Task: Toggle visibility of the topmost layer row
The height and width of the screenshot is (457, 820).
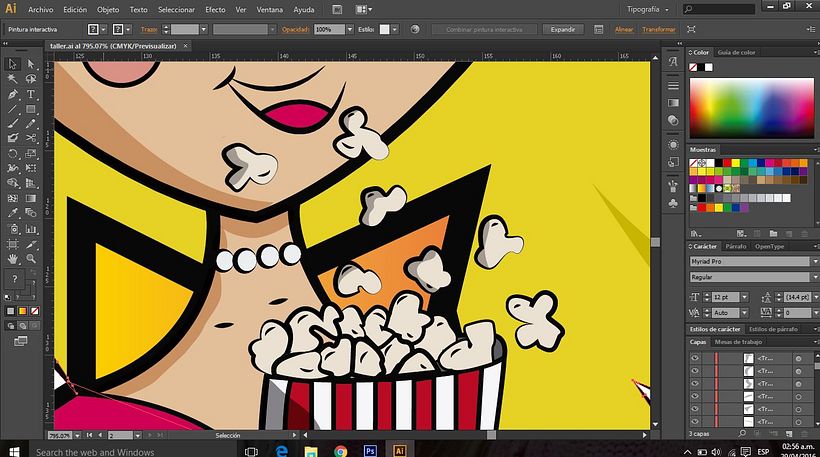Action: [x=694, y=358]
